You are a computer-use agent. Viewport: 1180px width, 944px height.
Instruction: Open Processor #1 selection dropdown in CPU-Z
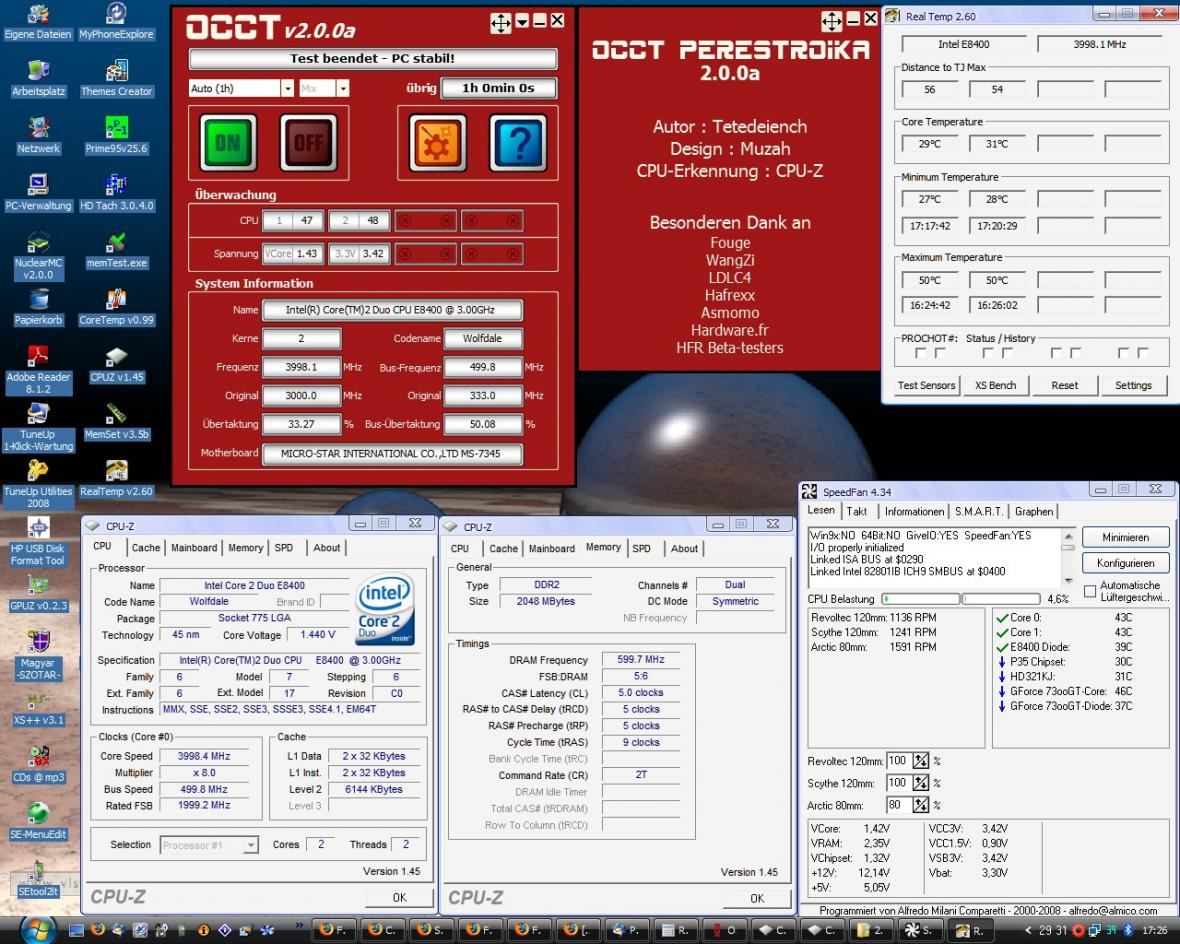tap(251, 845)
